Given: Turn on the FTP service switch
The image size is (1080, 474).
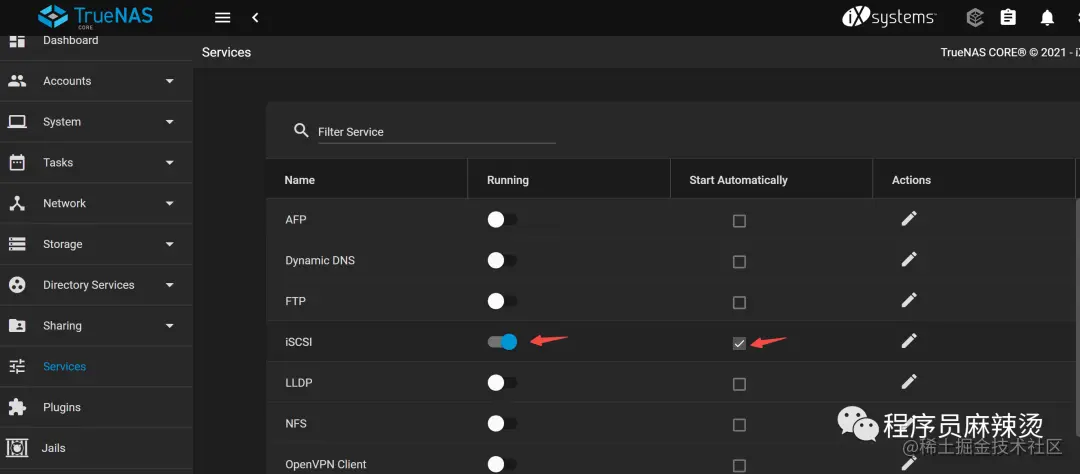Looking at the screenshot, I should pos(502,301).
